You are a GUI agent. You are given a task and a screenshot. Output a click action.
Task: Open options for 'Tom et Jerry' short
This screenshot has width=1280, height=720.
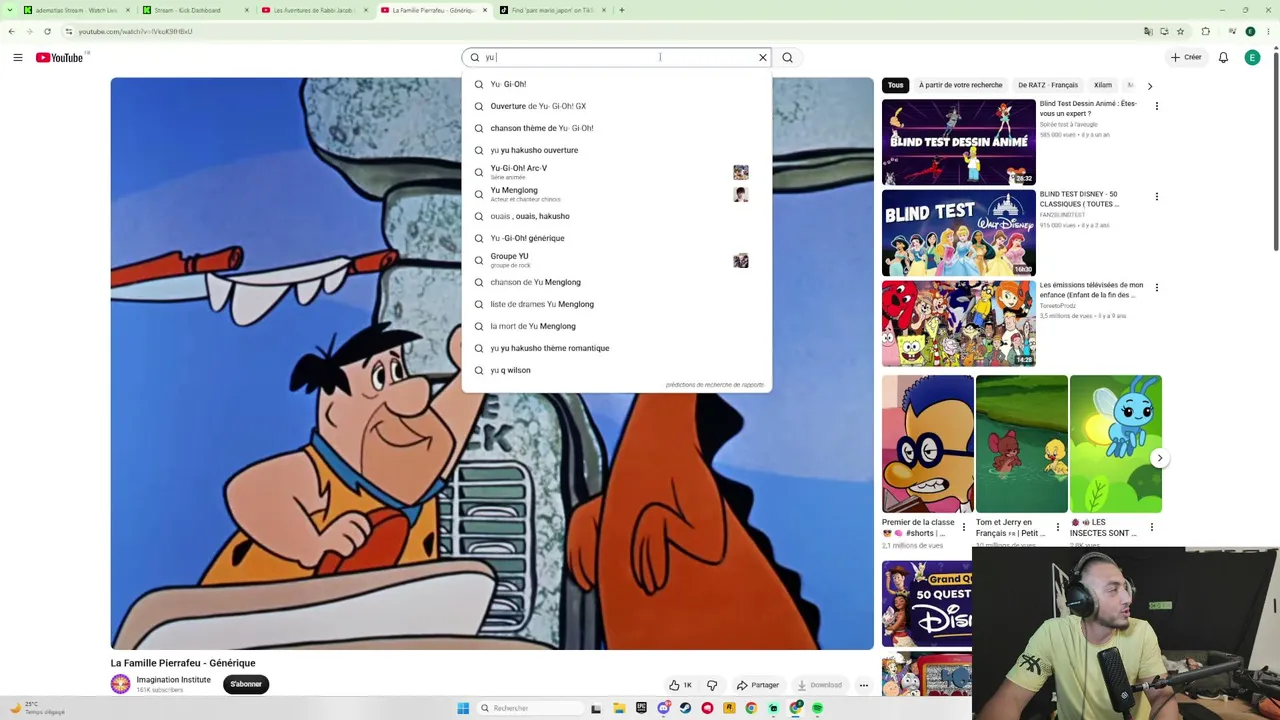pyautogui.click(x=1058, y=527)
